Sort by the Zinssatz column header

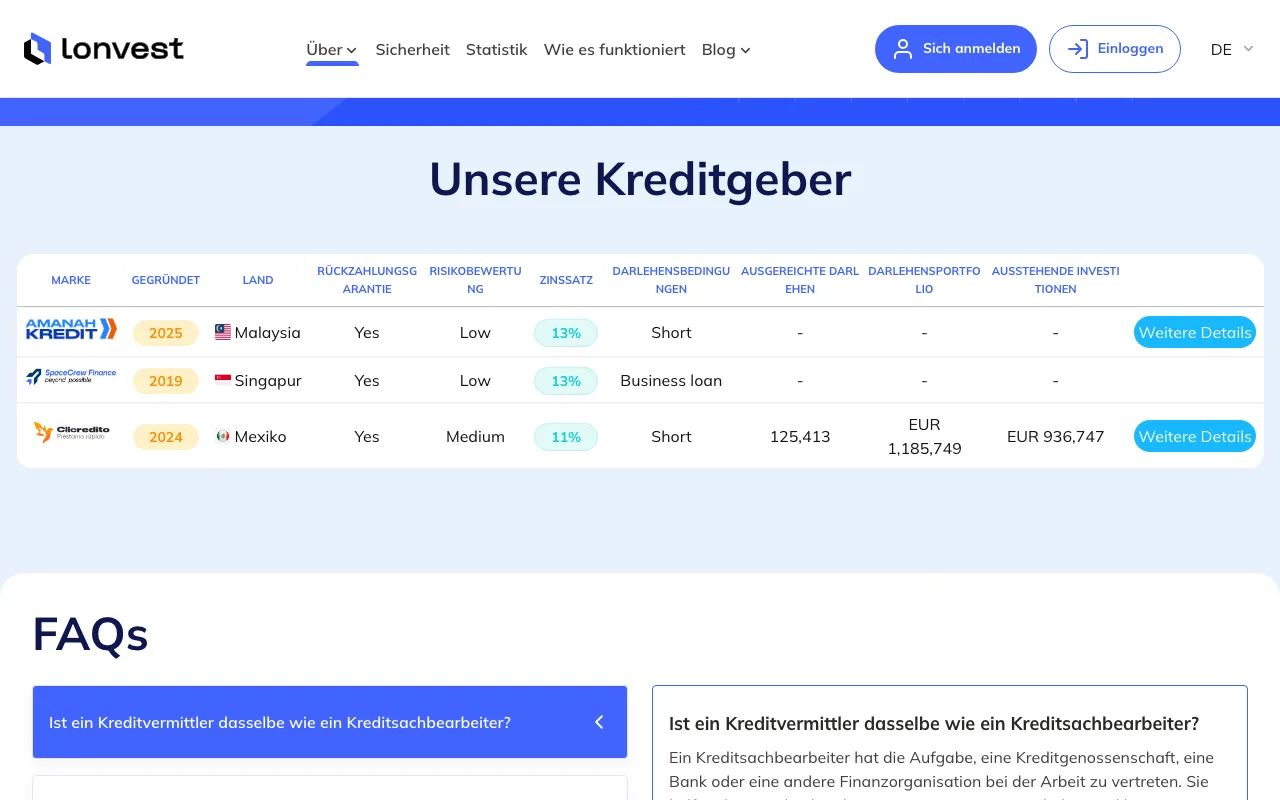tap(566, 280)
